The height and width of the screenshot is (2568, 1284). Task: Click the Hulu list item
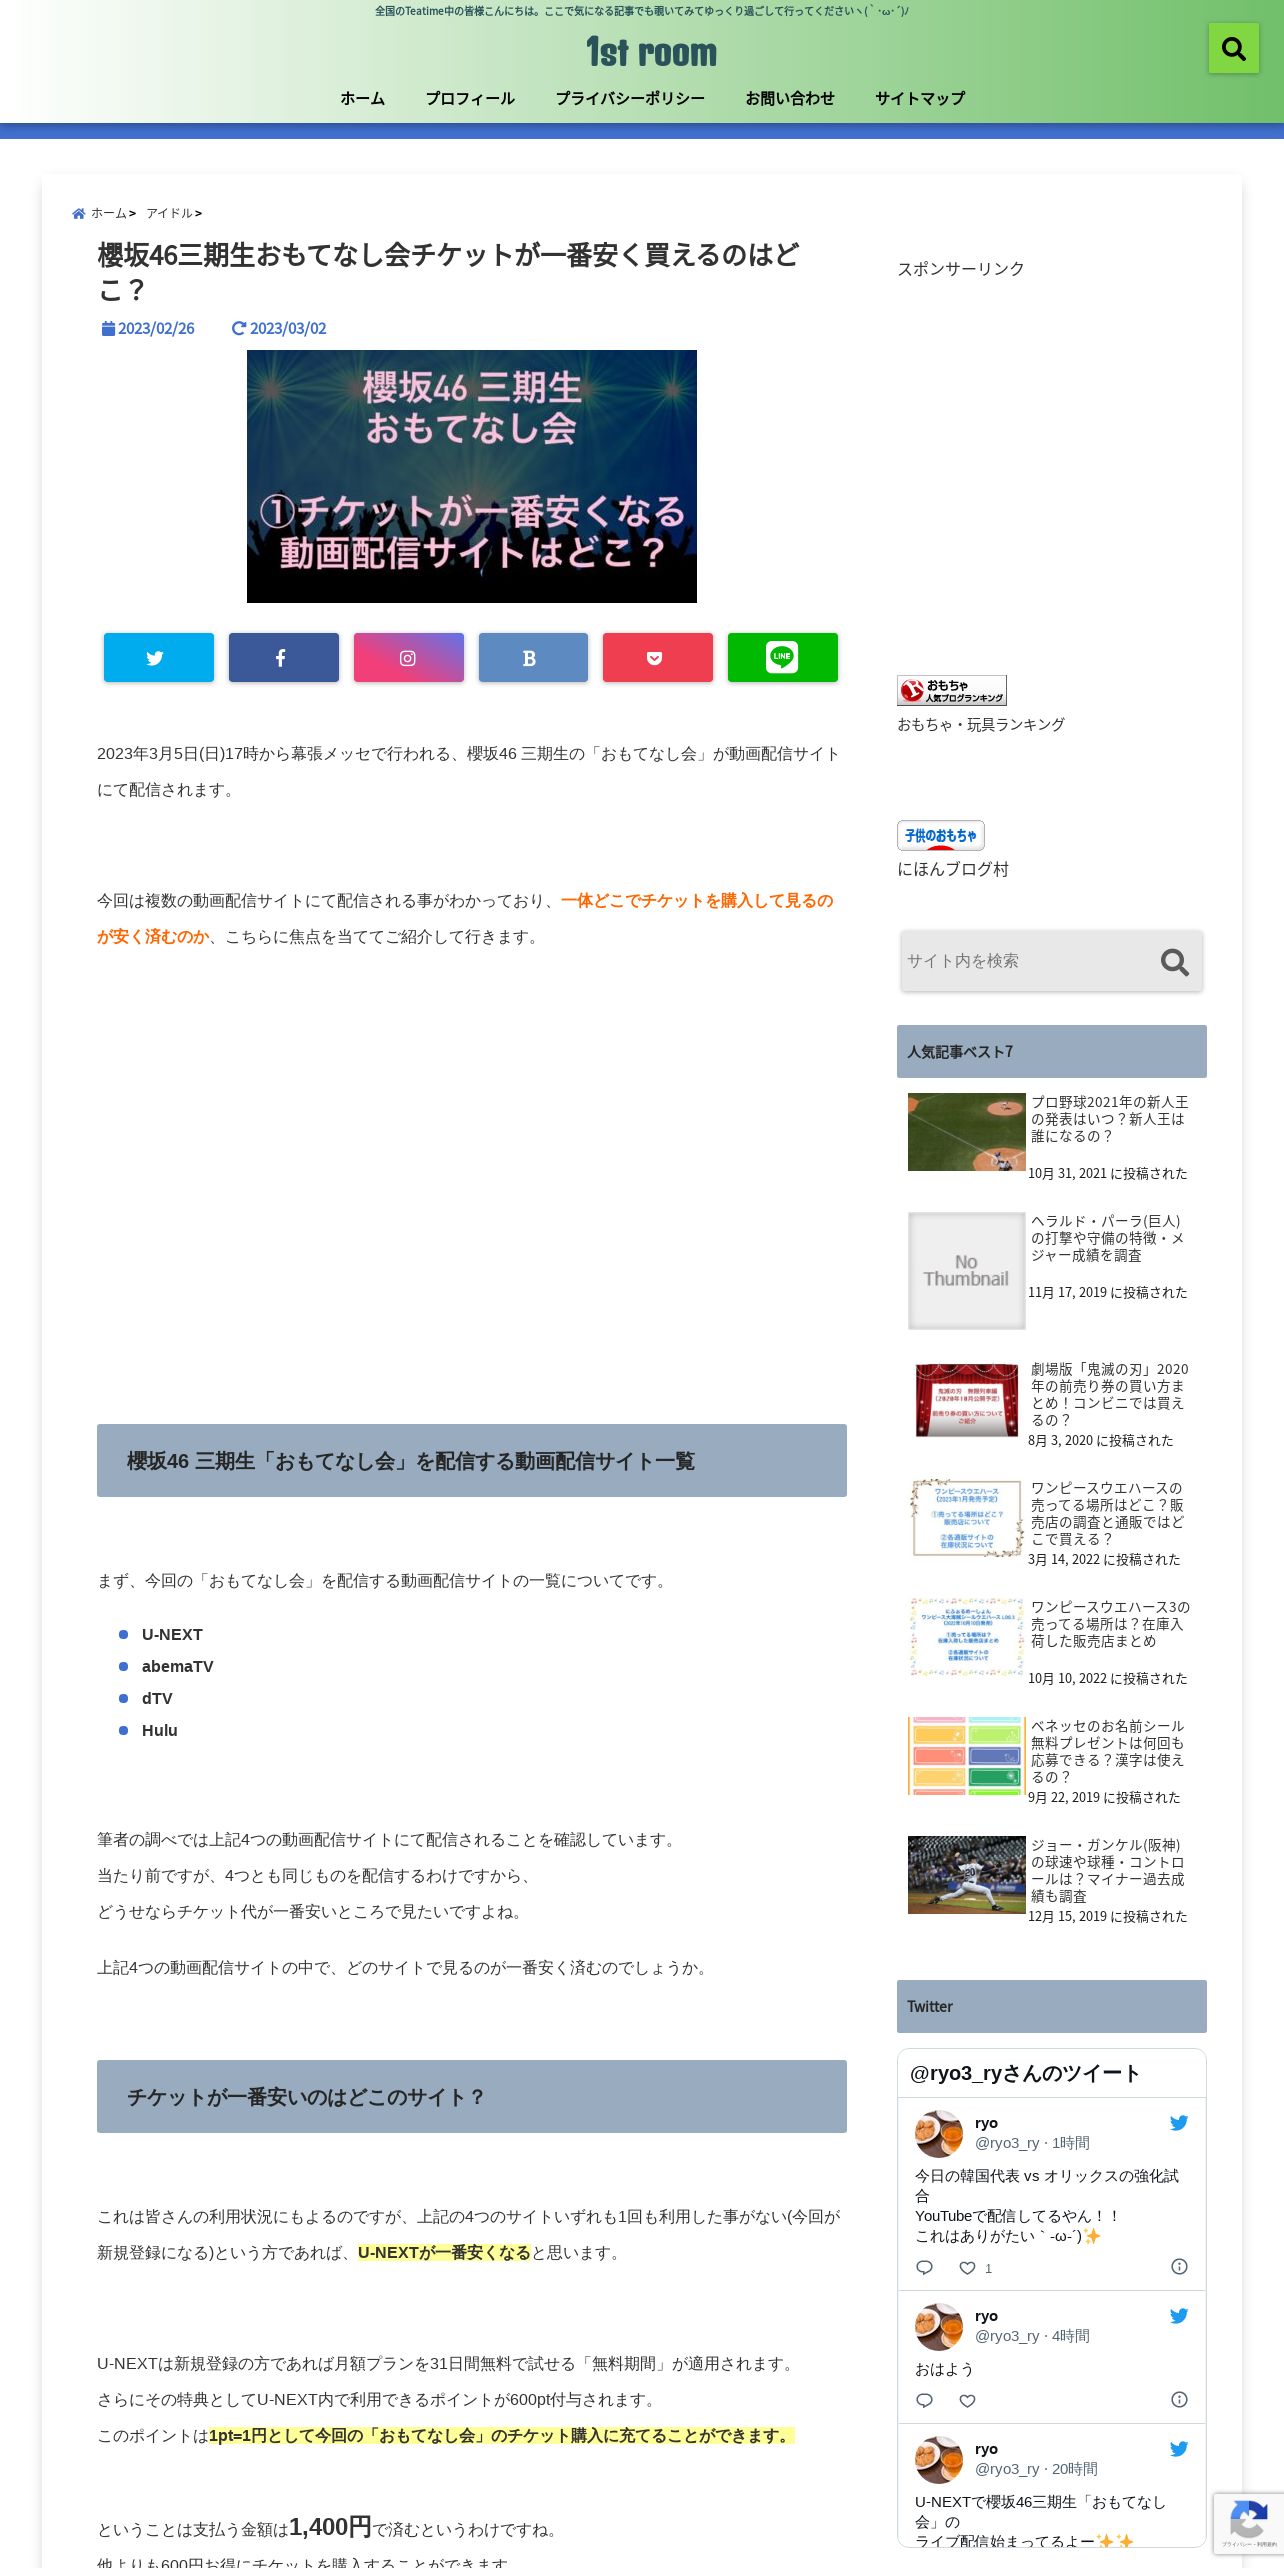(159, 1730)
